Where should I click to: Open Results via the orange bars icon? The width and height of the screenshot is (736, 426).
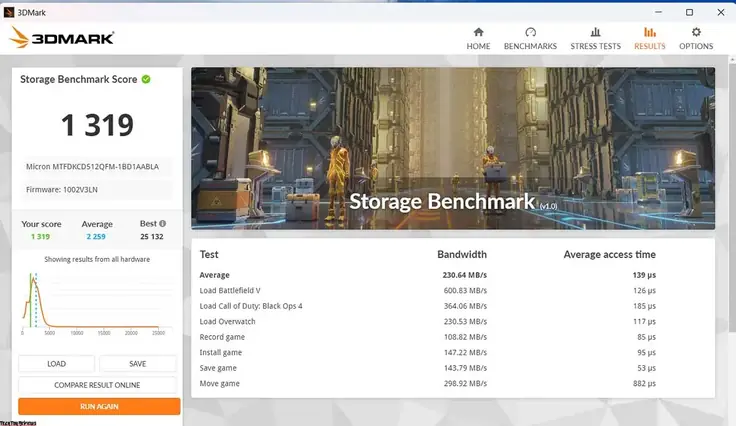pos(650,32)
